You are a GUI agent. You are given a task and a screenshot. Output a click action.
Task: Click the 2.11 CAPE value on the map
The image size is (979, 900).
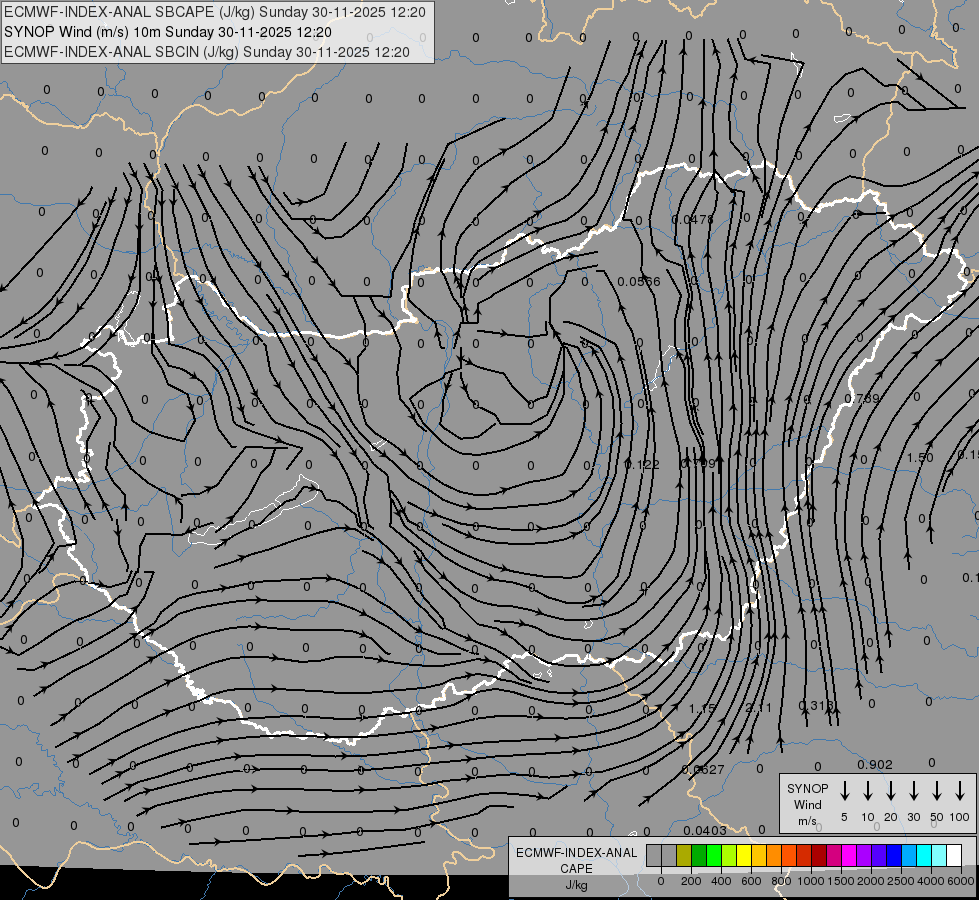coord(759,708)
